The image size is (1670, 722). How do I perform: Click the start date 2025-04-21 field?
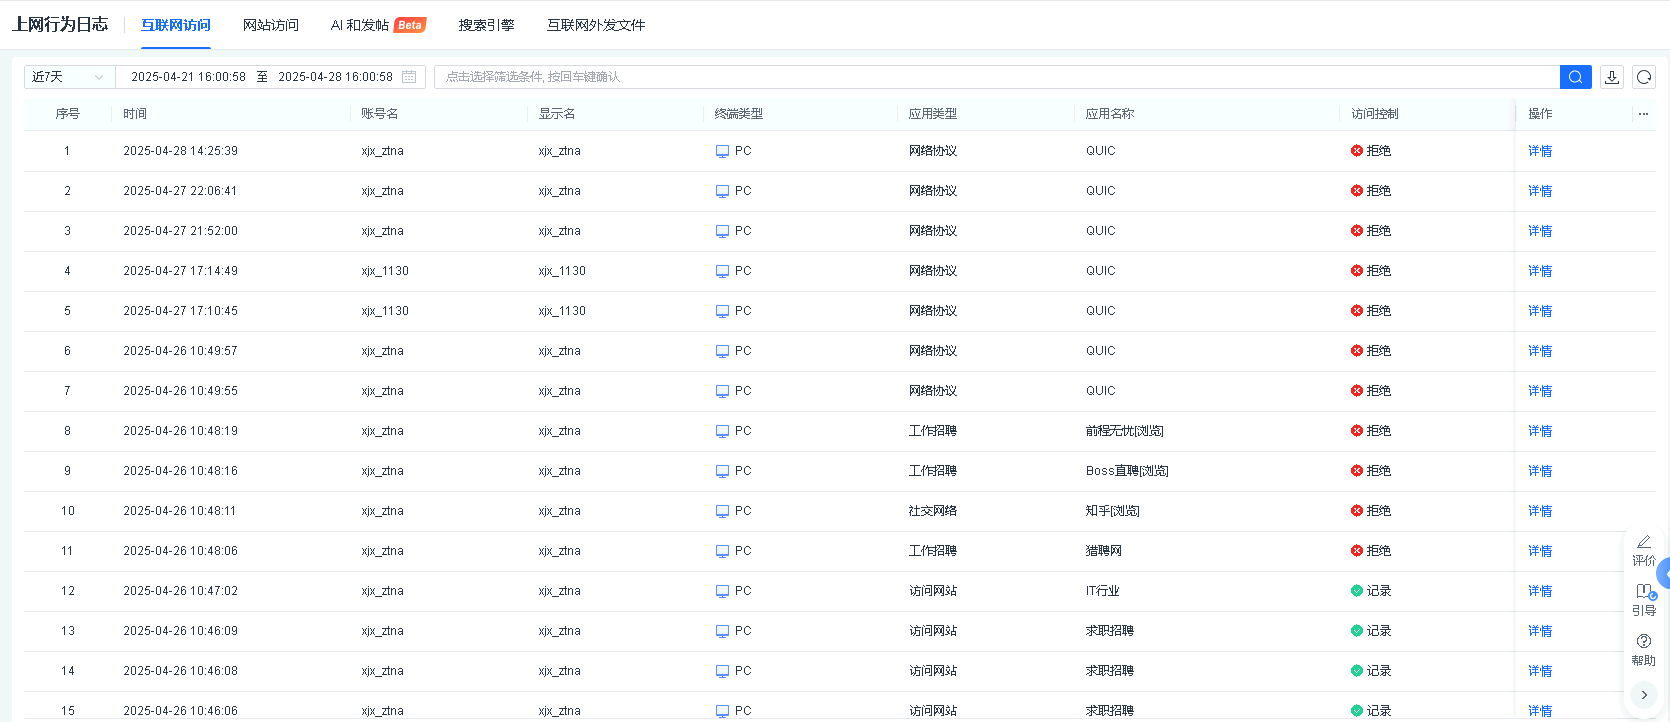pos(188,77)
